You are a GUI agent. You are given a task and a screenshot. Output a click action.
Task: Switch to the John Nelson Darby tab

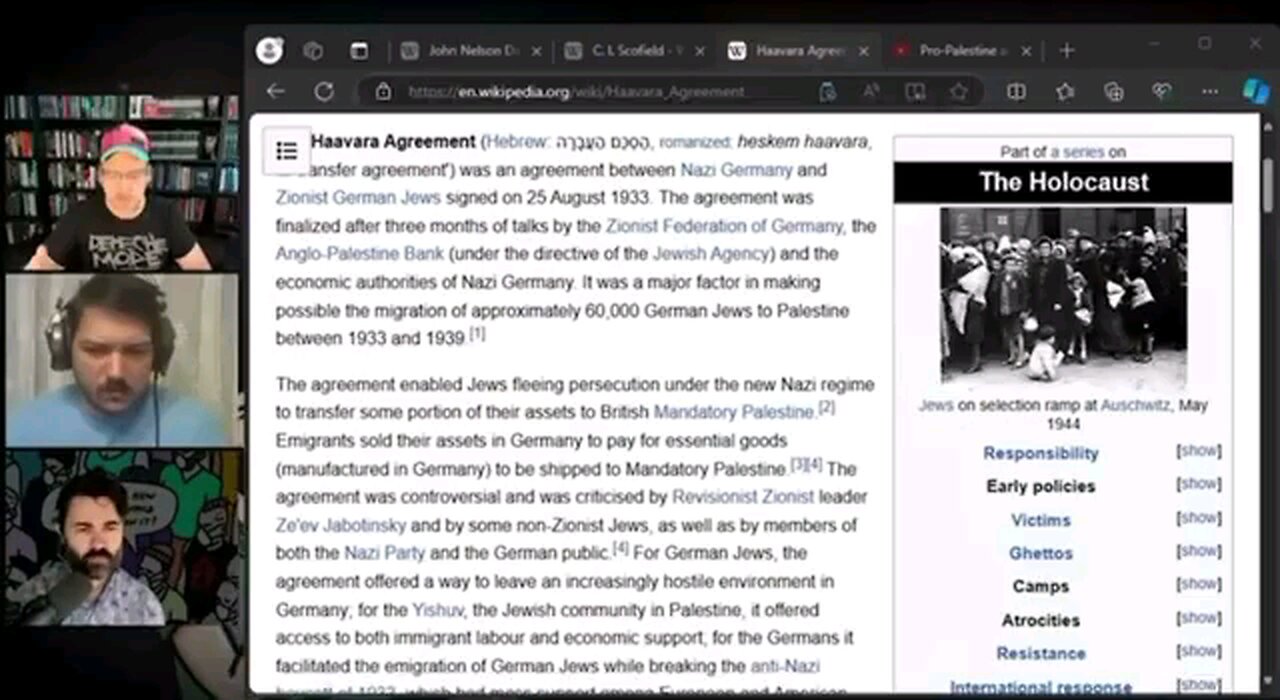point(470,51)
